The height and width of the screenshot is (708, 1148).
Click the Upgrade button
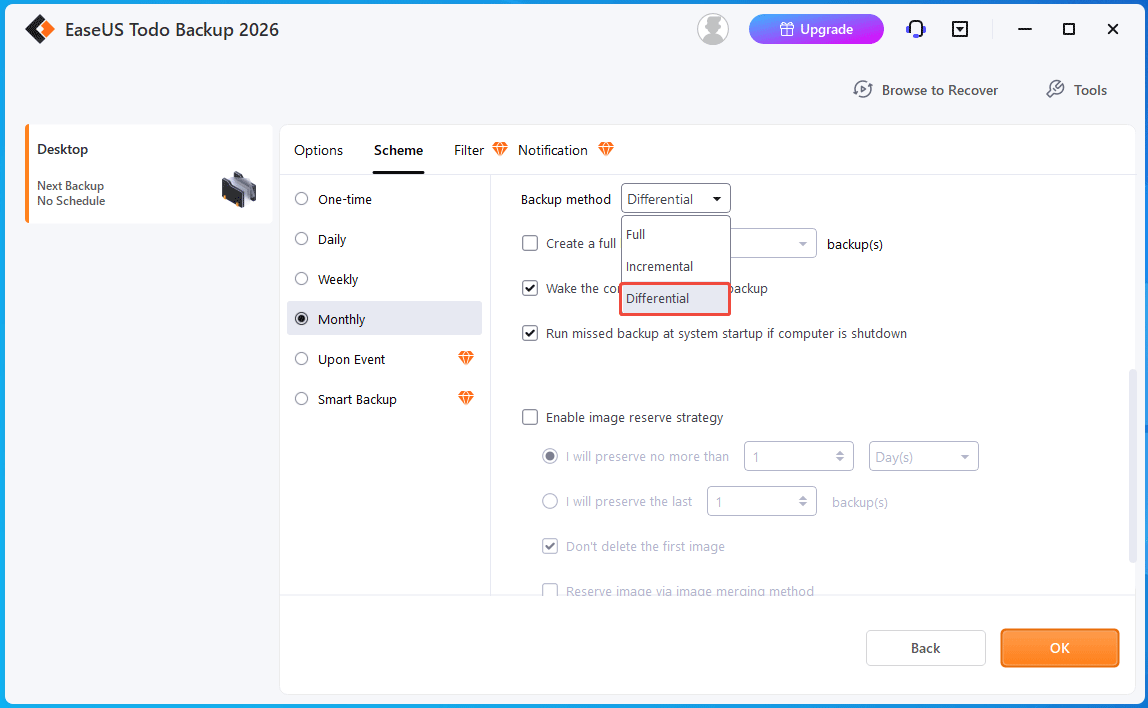click(816, 29)
